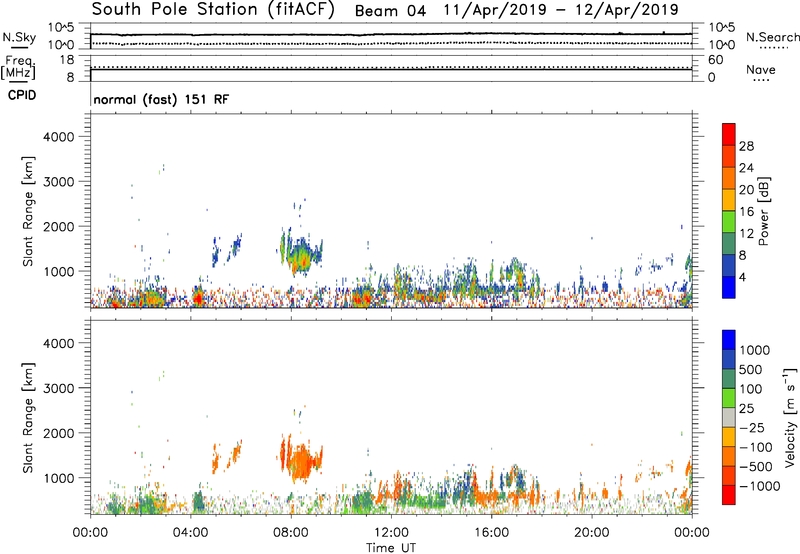
Task: Click Slant Range [km] label of velocity panel
Action: coord(28,418)
